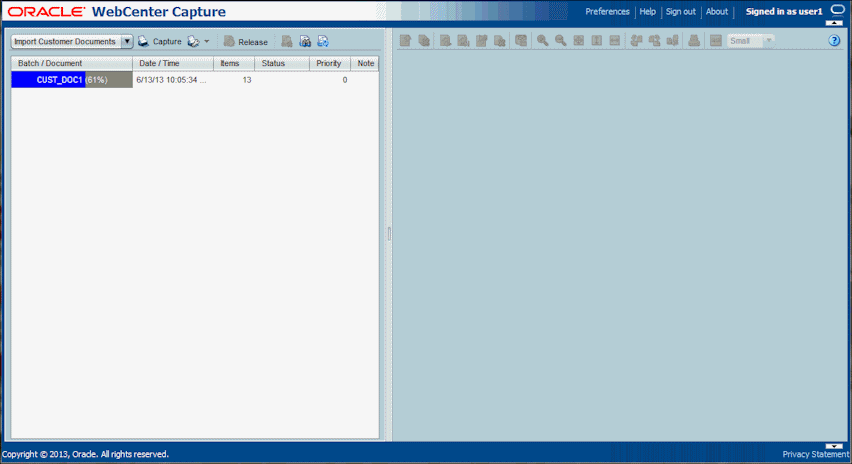Image resolution: width=852 pixels, height=464 pixels.
Task: Click the Signed in as user1 text
Action: 784,11
